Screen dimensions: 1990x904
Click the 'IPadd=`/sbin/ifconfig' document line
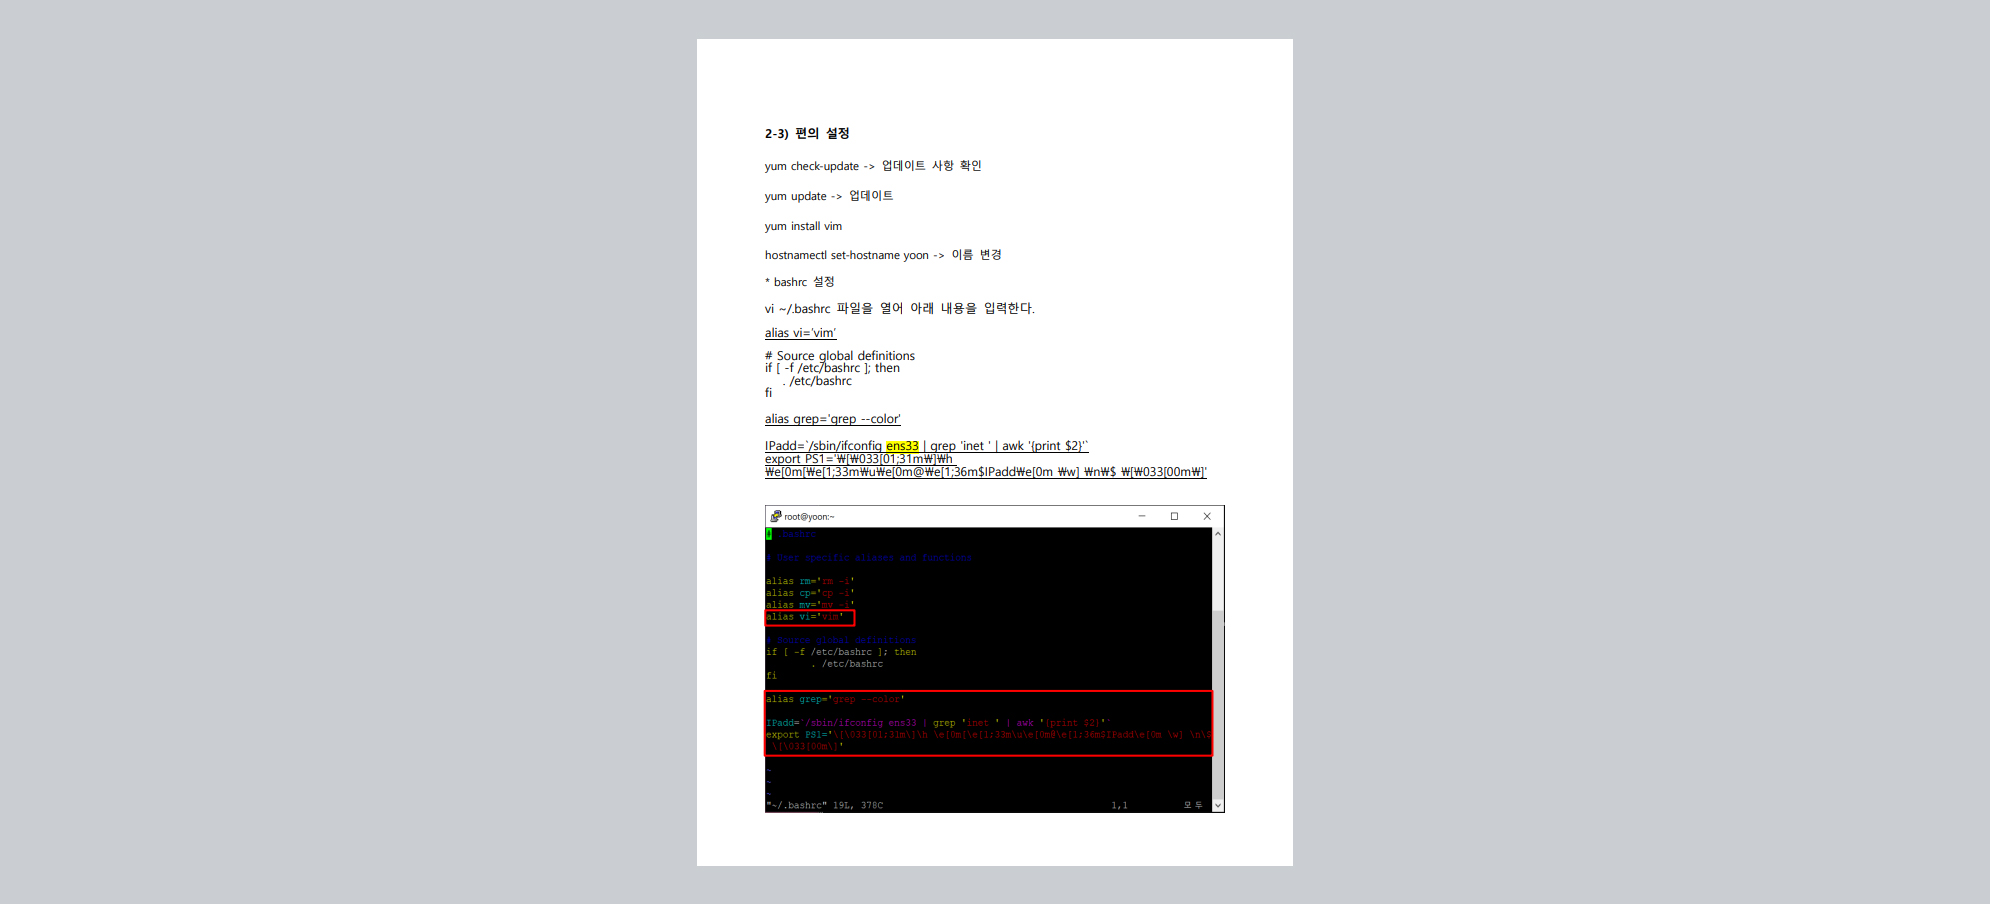pos(926,446)
